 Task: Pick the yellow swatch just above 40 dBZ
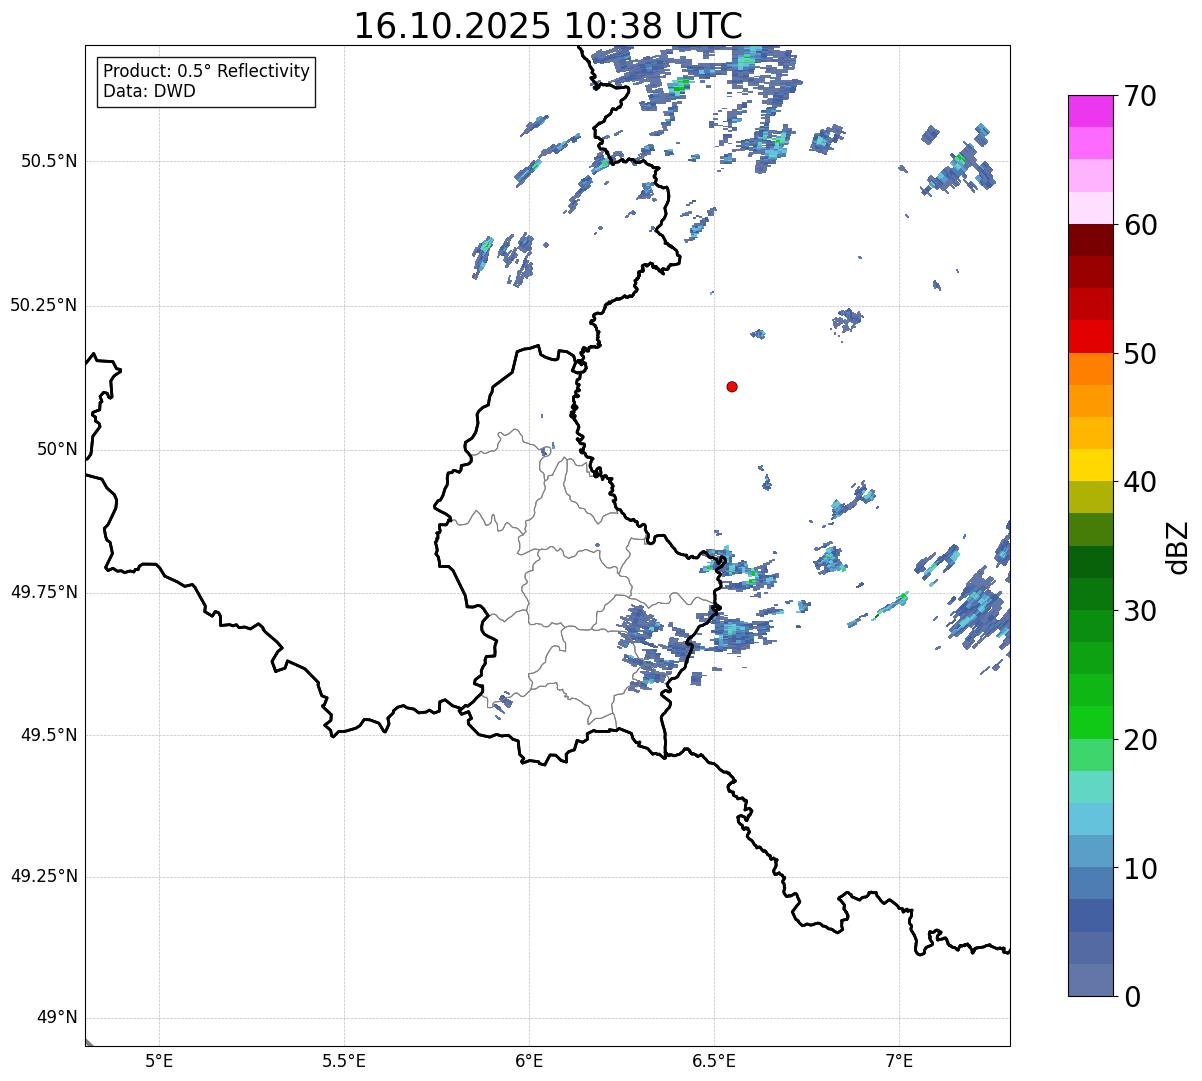[x=1091, y=465]
